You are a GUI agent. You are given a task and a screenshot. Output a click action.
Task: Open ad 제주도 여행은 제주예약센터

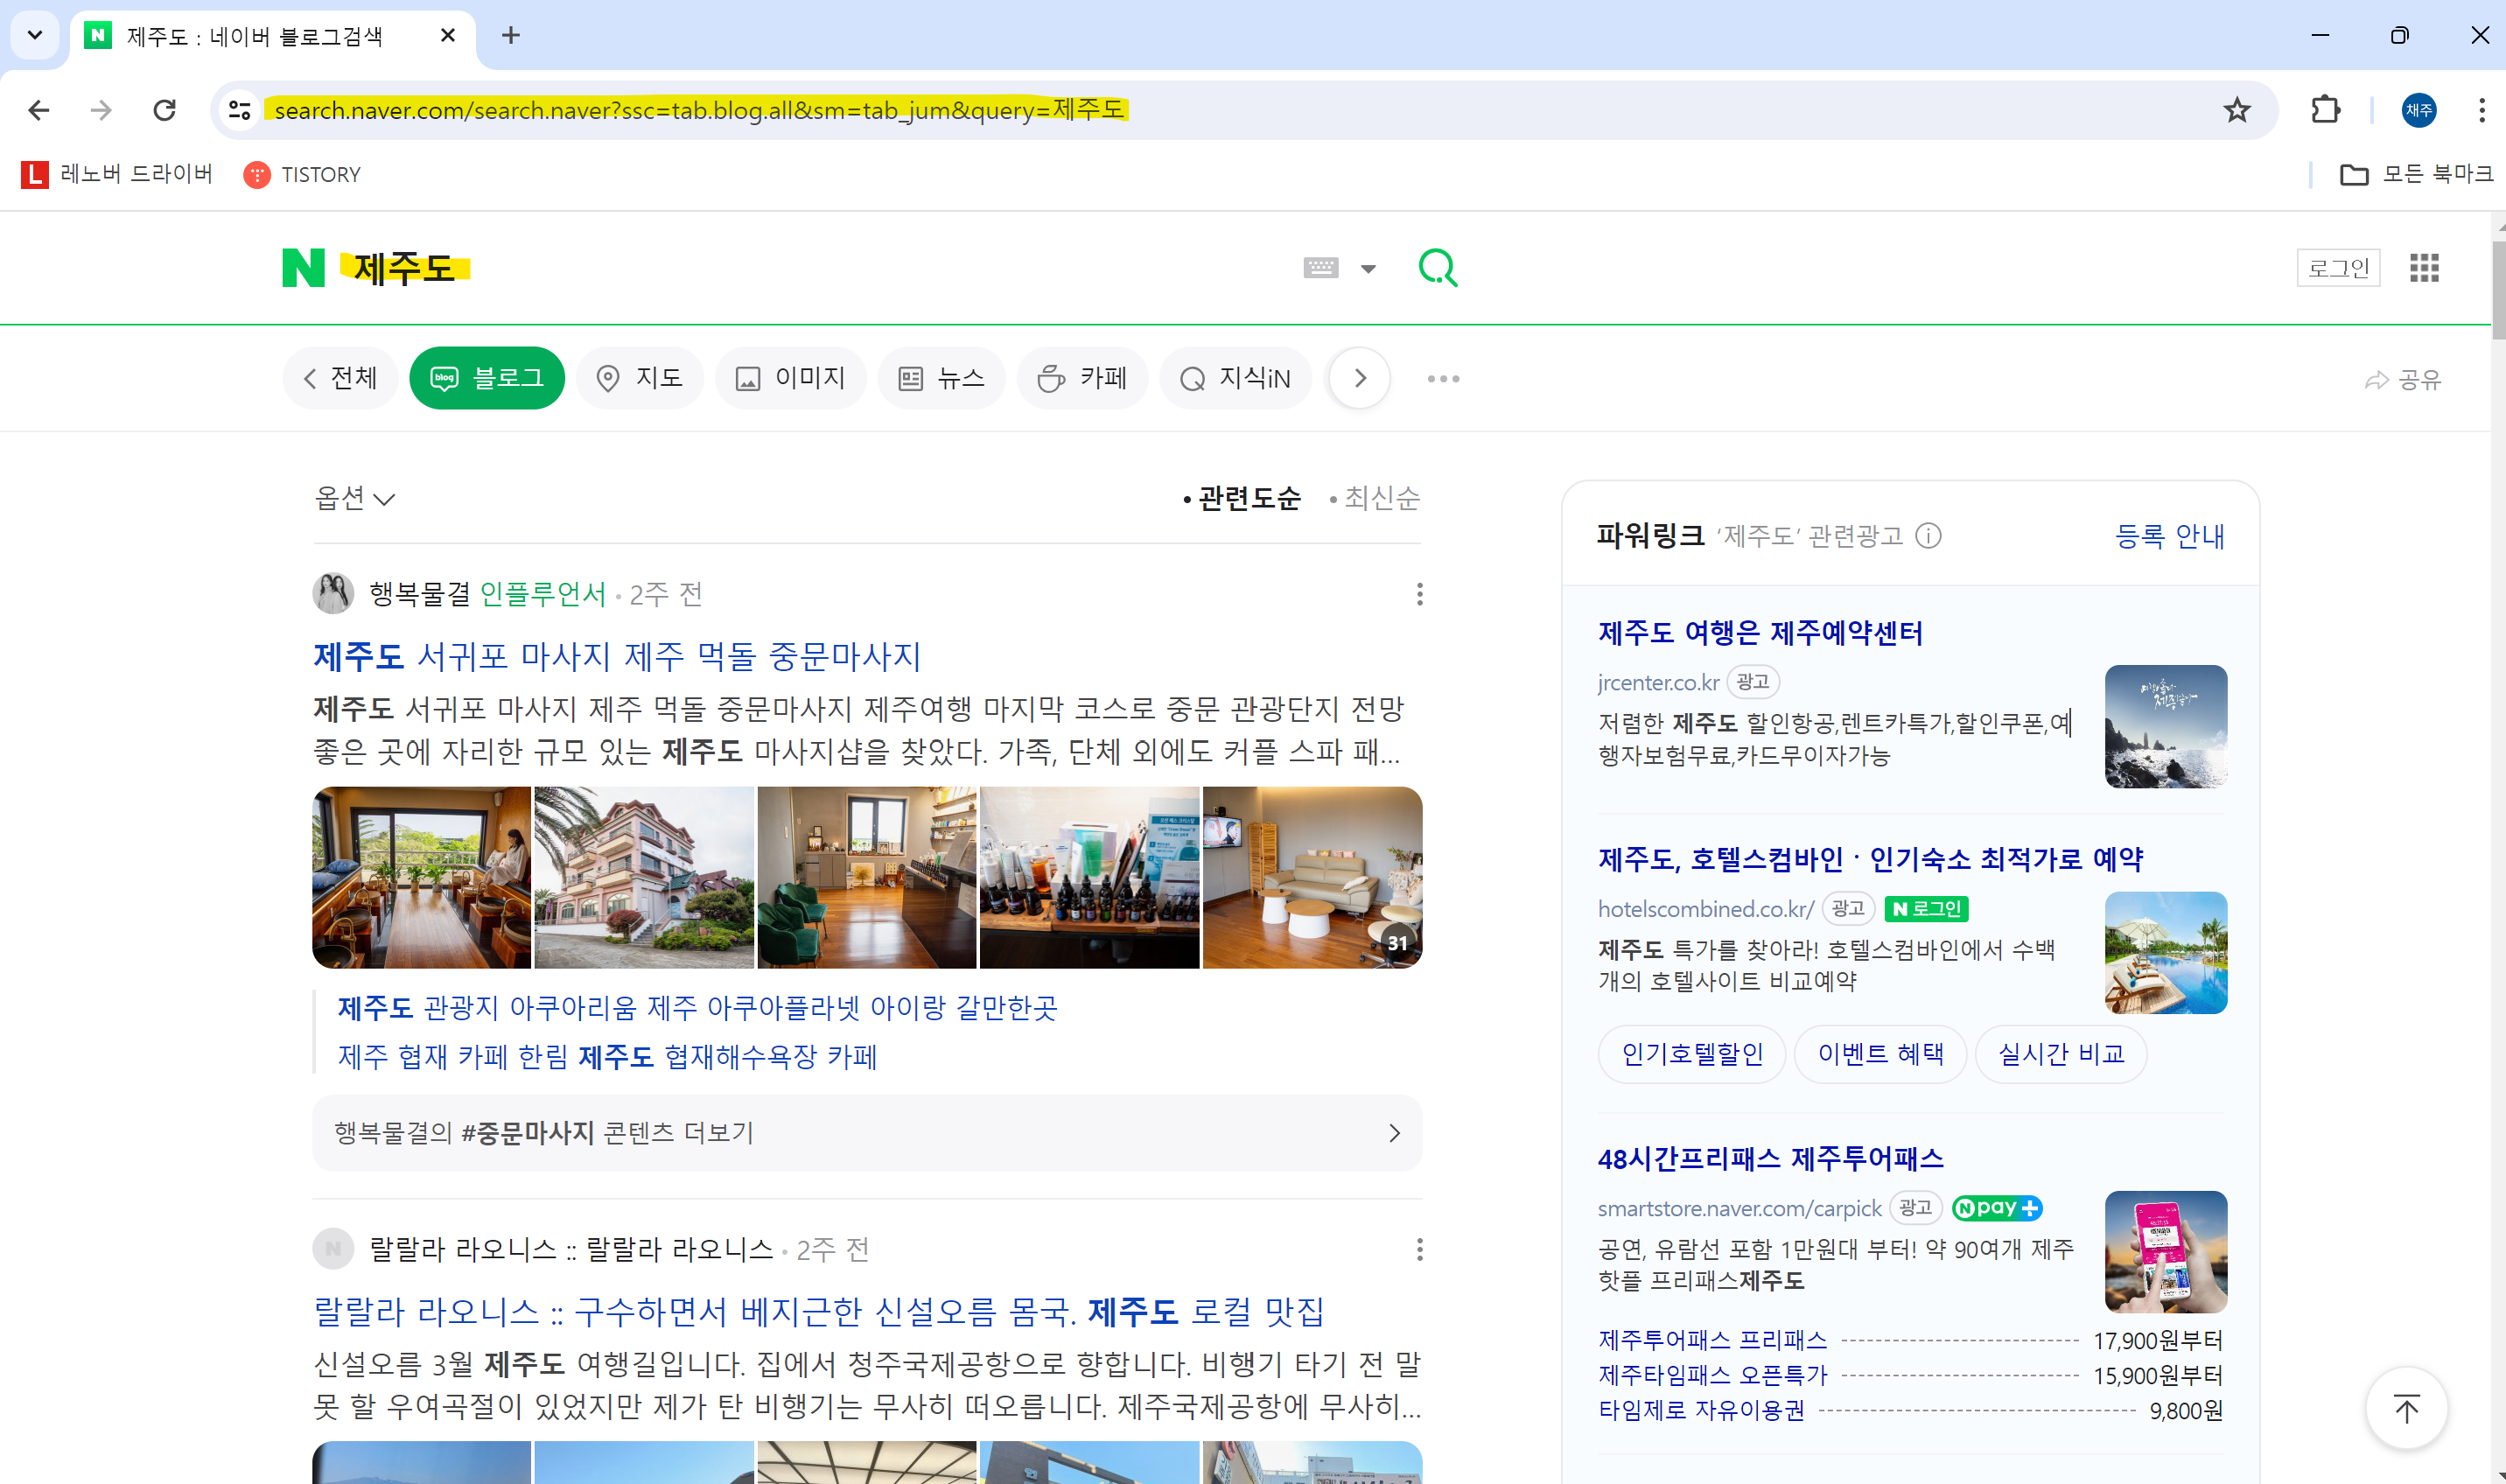(1760, 632)
